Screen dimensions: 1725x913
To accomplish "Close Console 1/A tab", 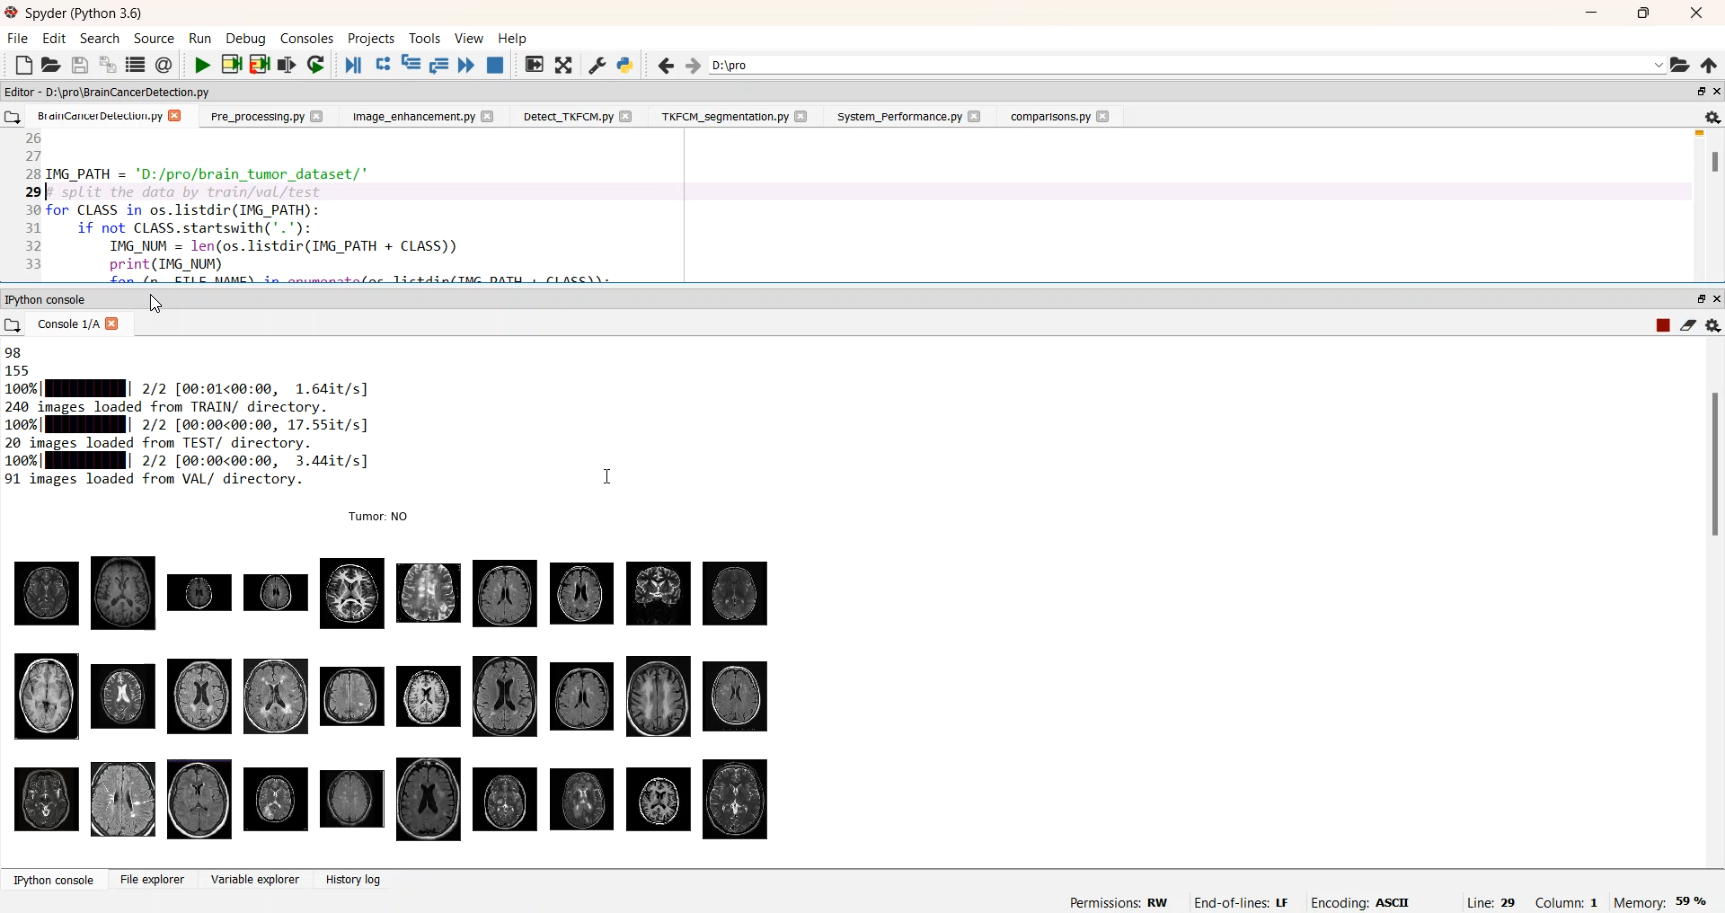I will click(x=113, y=325).
